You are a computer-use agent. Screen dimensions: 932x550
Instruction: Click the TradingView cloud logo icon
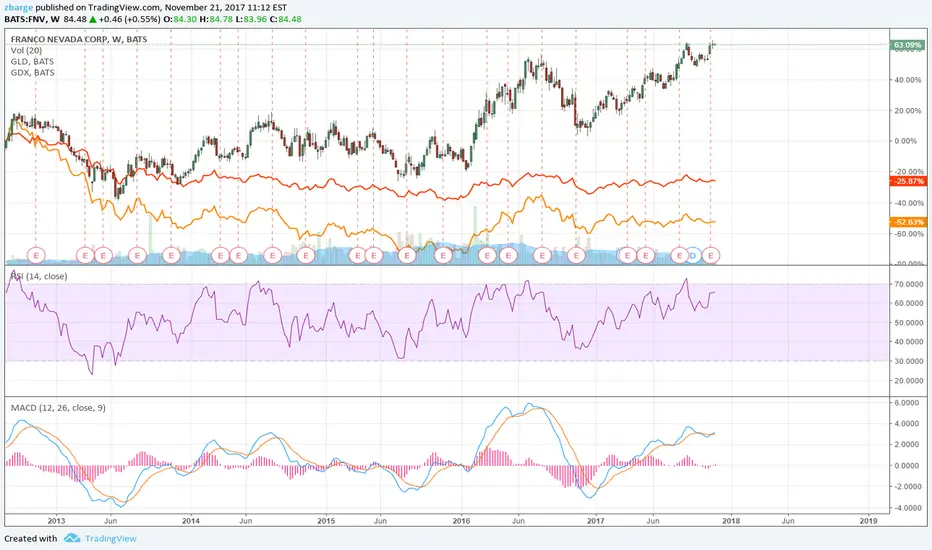coord(72,538)
